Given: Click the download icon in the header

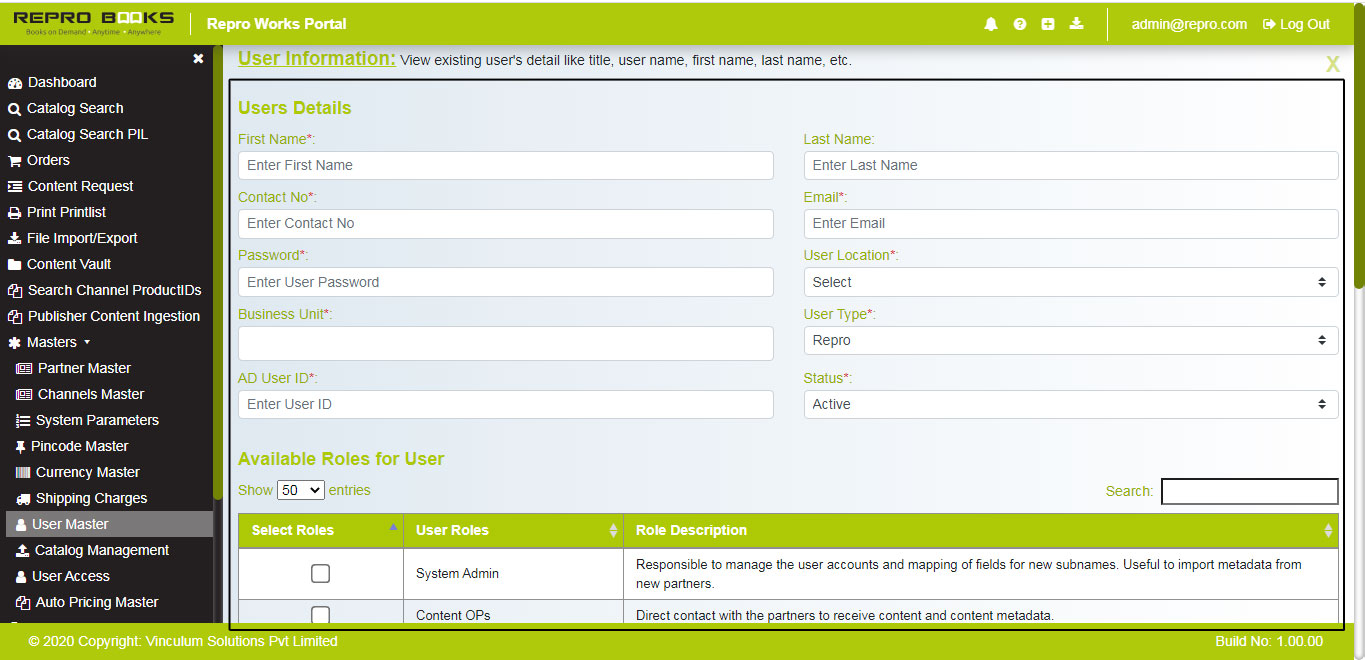Looking at the screenshot, I should (1076, 23).
